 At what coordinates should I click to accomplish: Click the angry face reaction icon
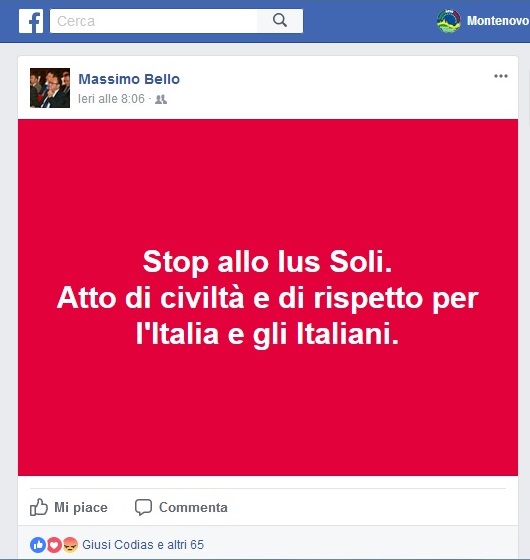(x=70, y=545)
